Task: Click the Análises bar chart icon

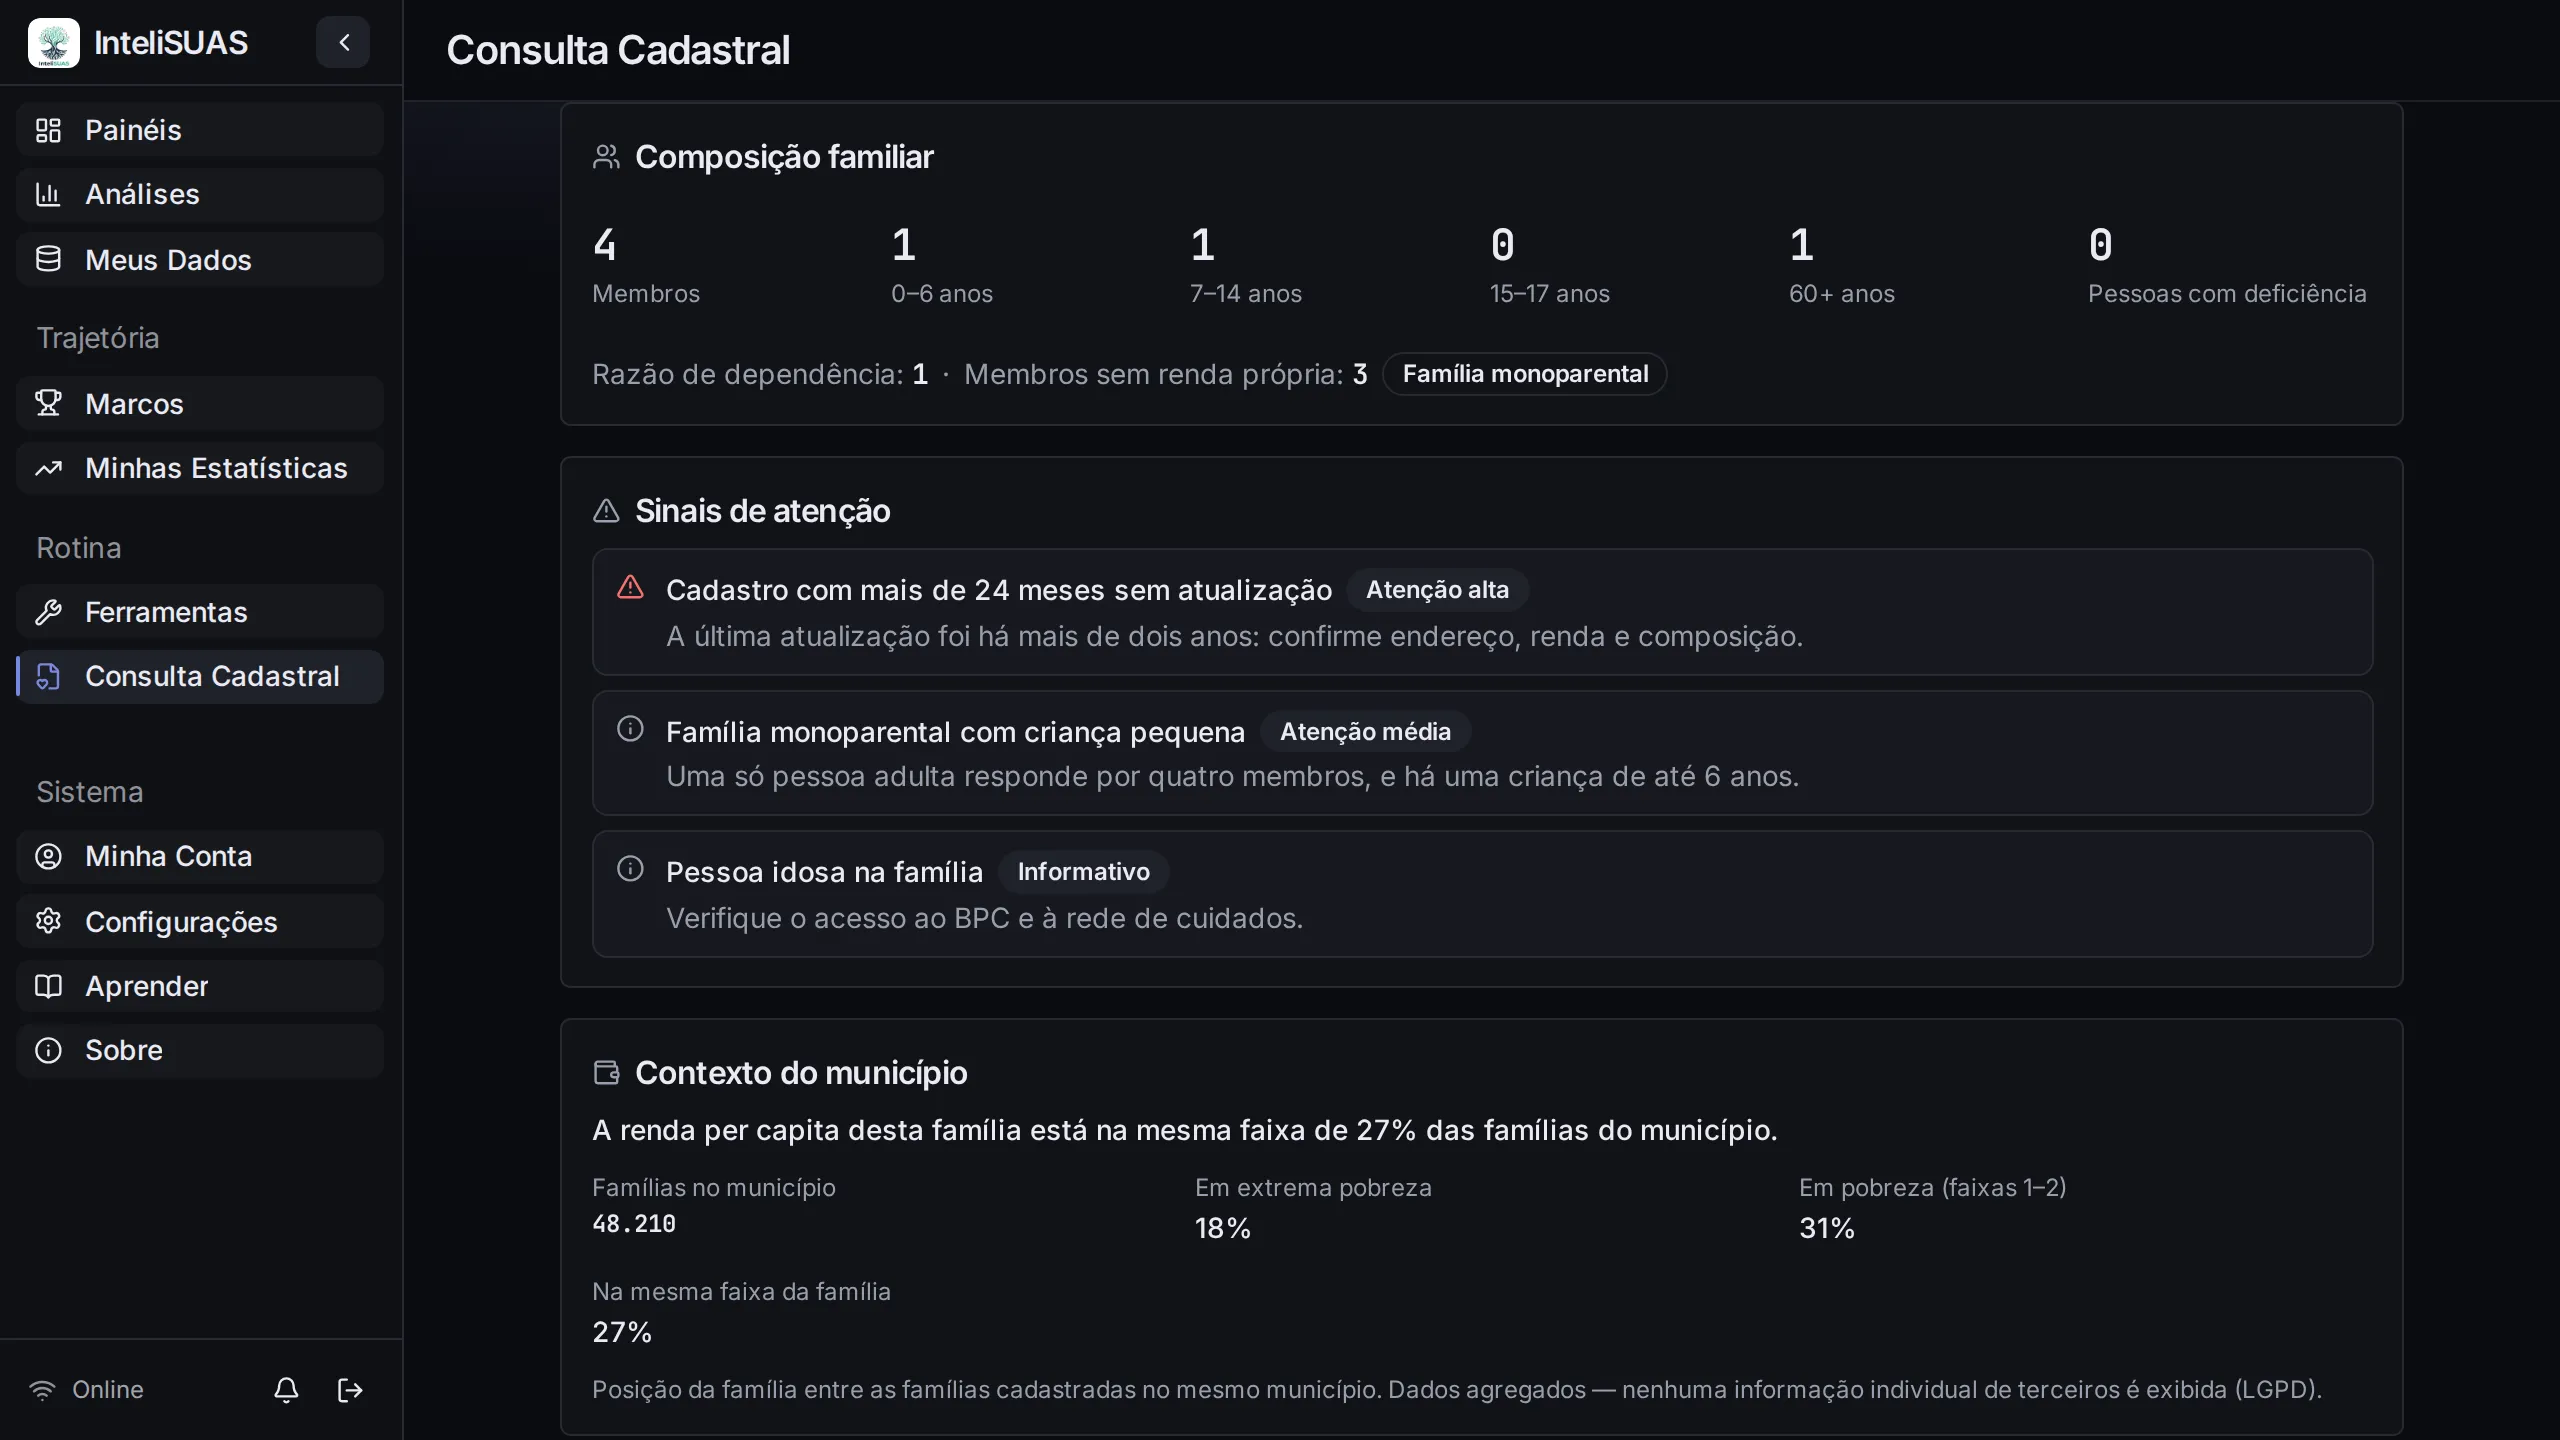Action: pyautogui.click(x=48, y=194)
